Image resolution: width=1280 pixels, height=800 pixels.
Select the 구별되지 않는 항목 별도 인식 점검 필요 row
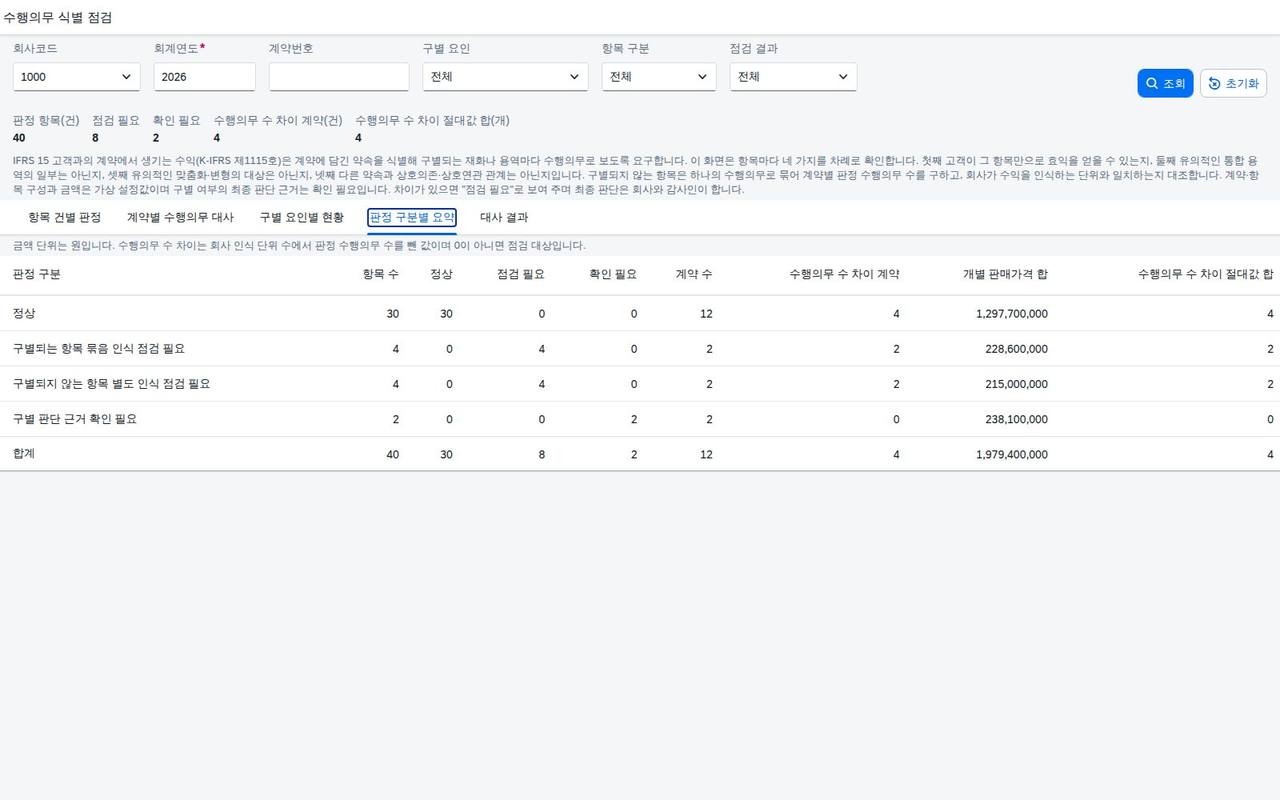point(640,384)
